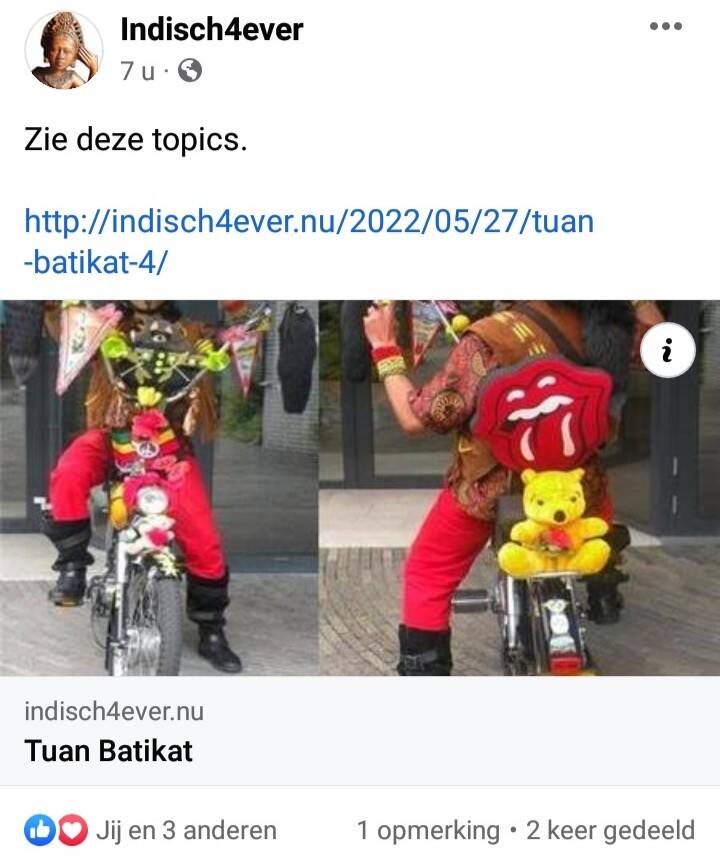Open left photo of decorated motorbike front
720x867 pixels.
coord(159,488)
